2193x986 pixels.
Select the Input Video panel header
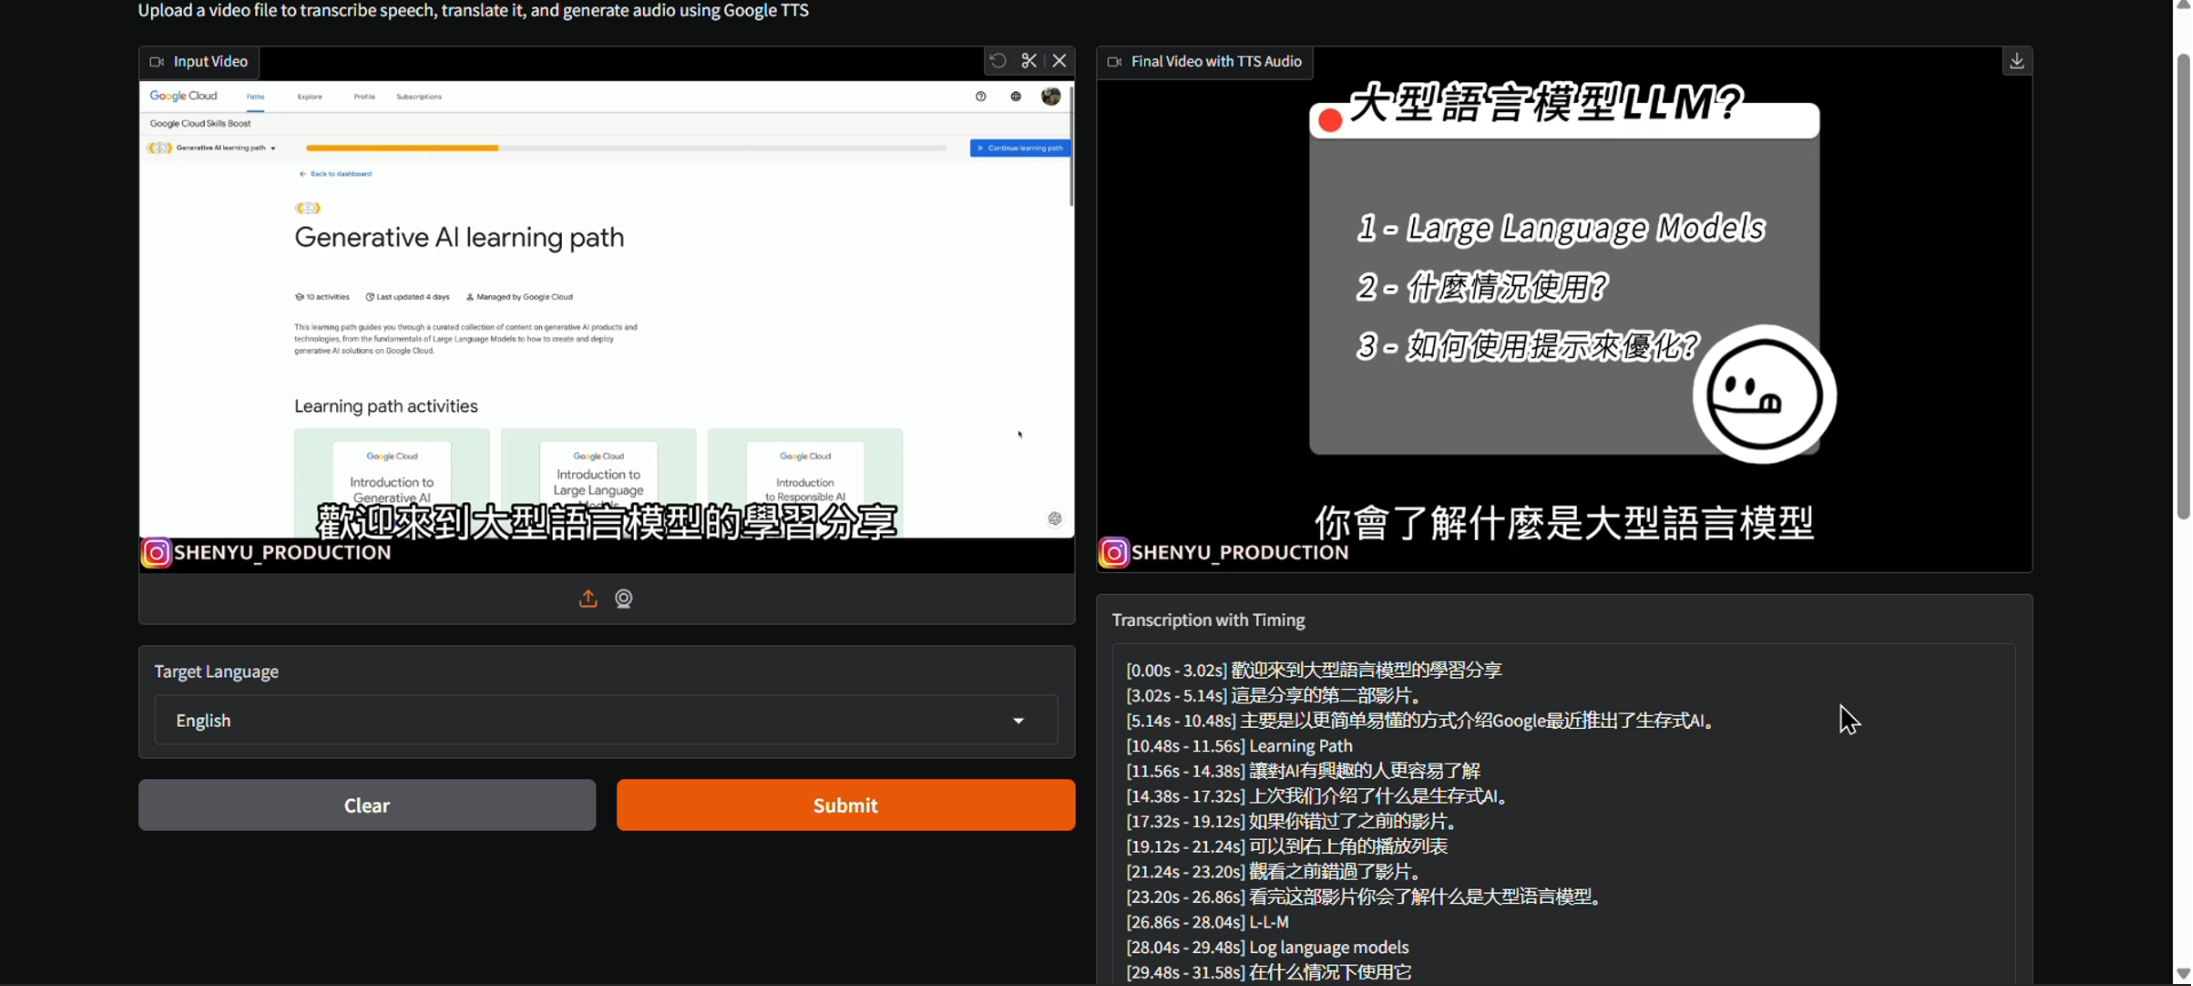pyautogui.click(x=198, y=61)
